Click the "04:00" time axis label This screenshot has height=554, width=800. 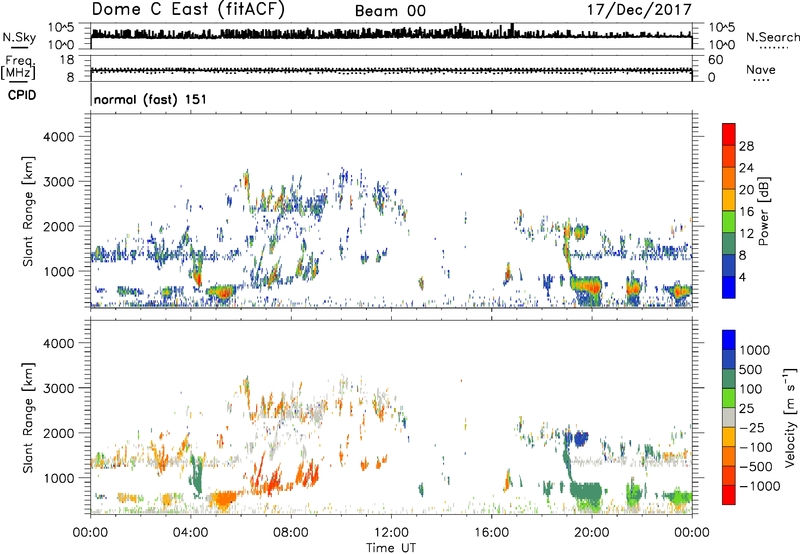[x=191, y=533]
